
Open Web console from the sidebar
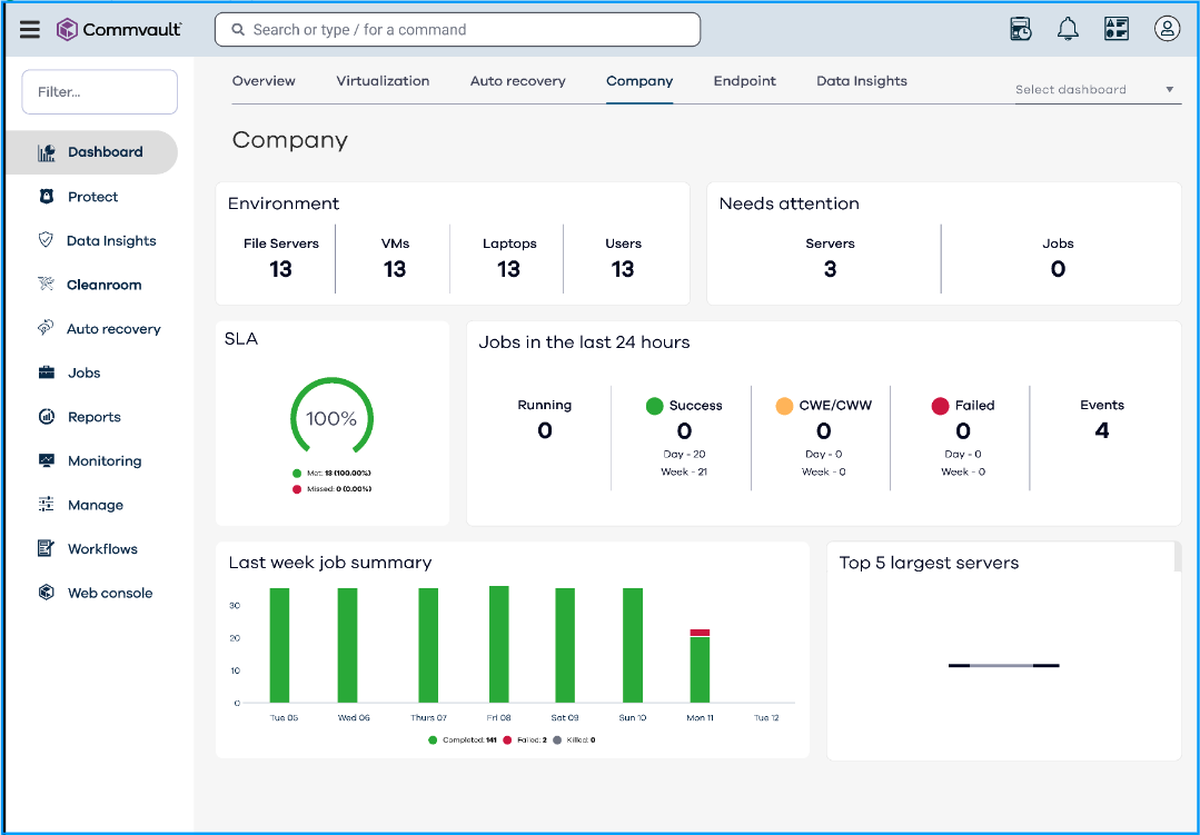point(108,592)
